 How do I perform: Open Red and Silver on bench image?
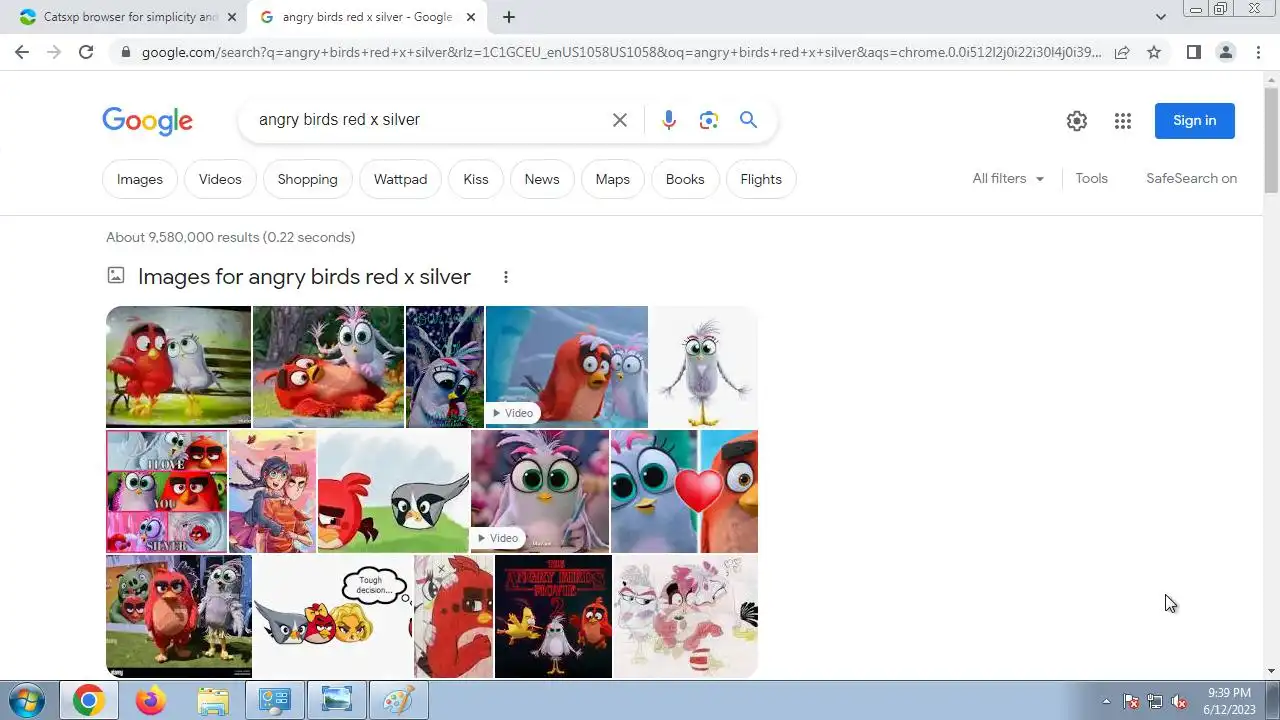[x=178, y=367]
